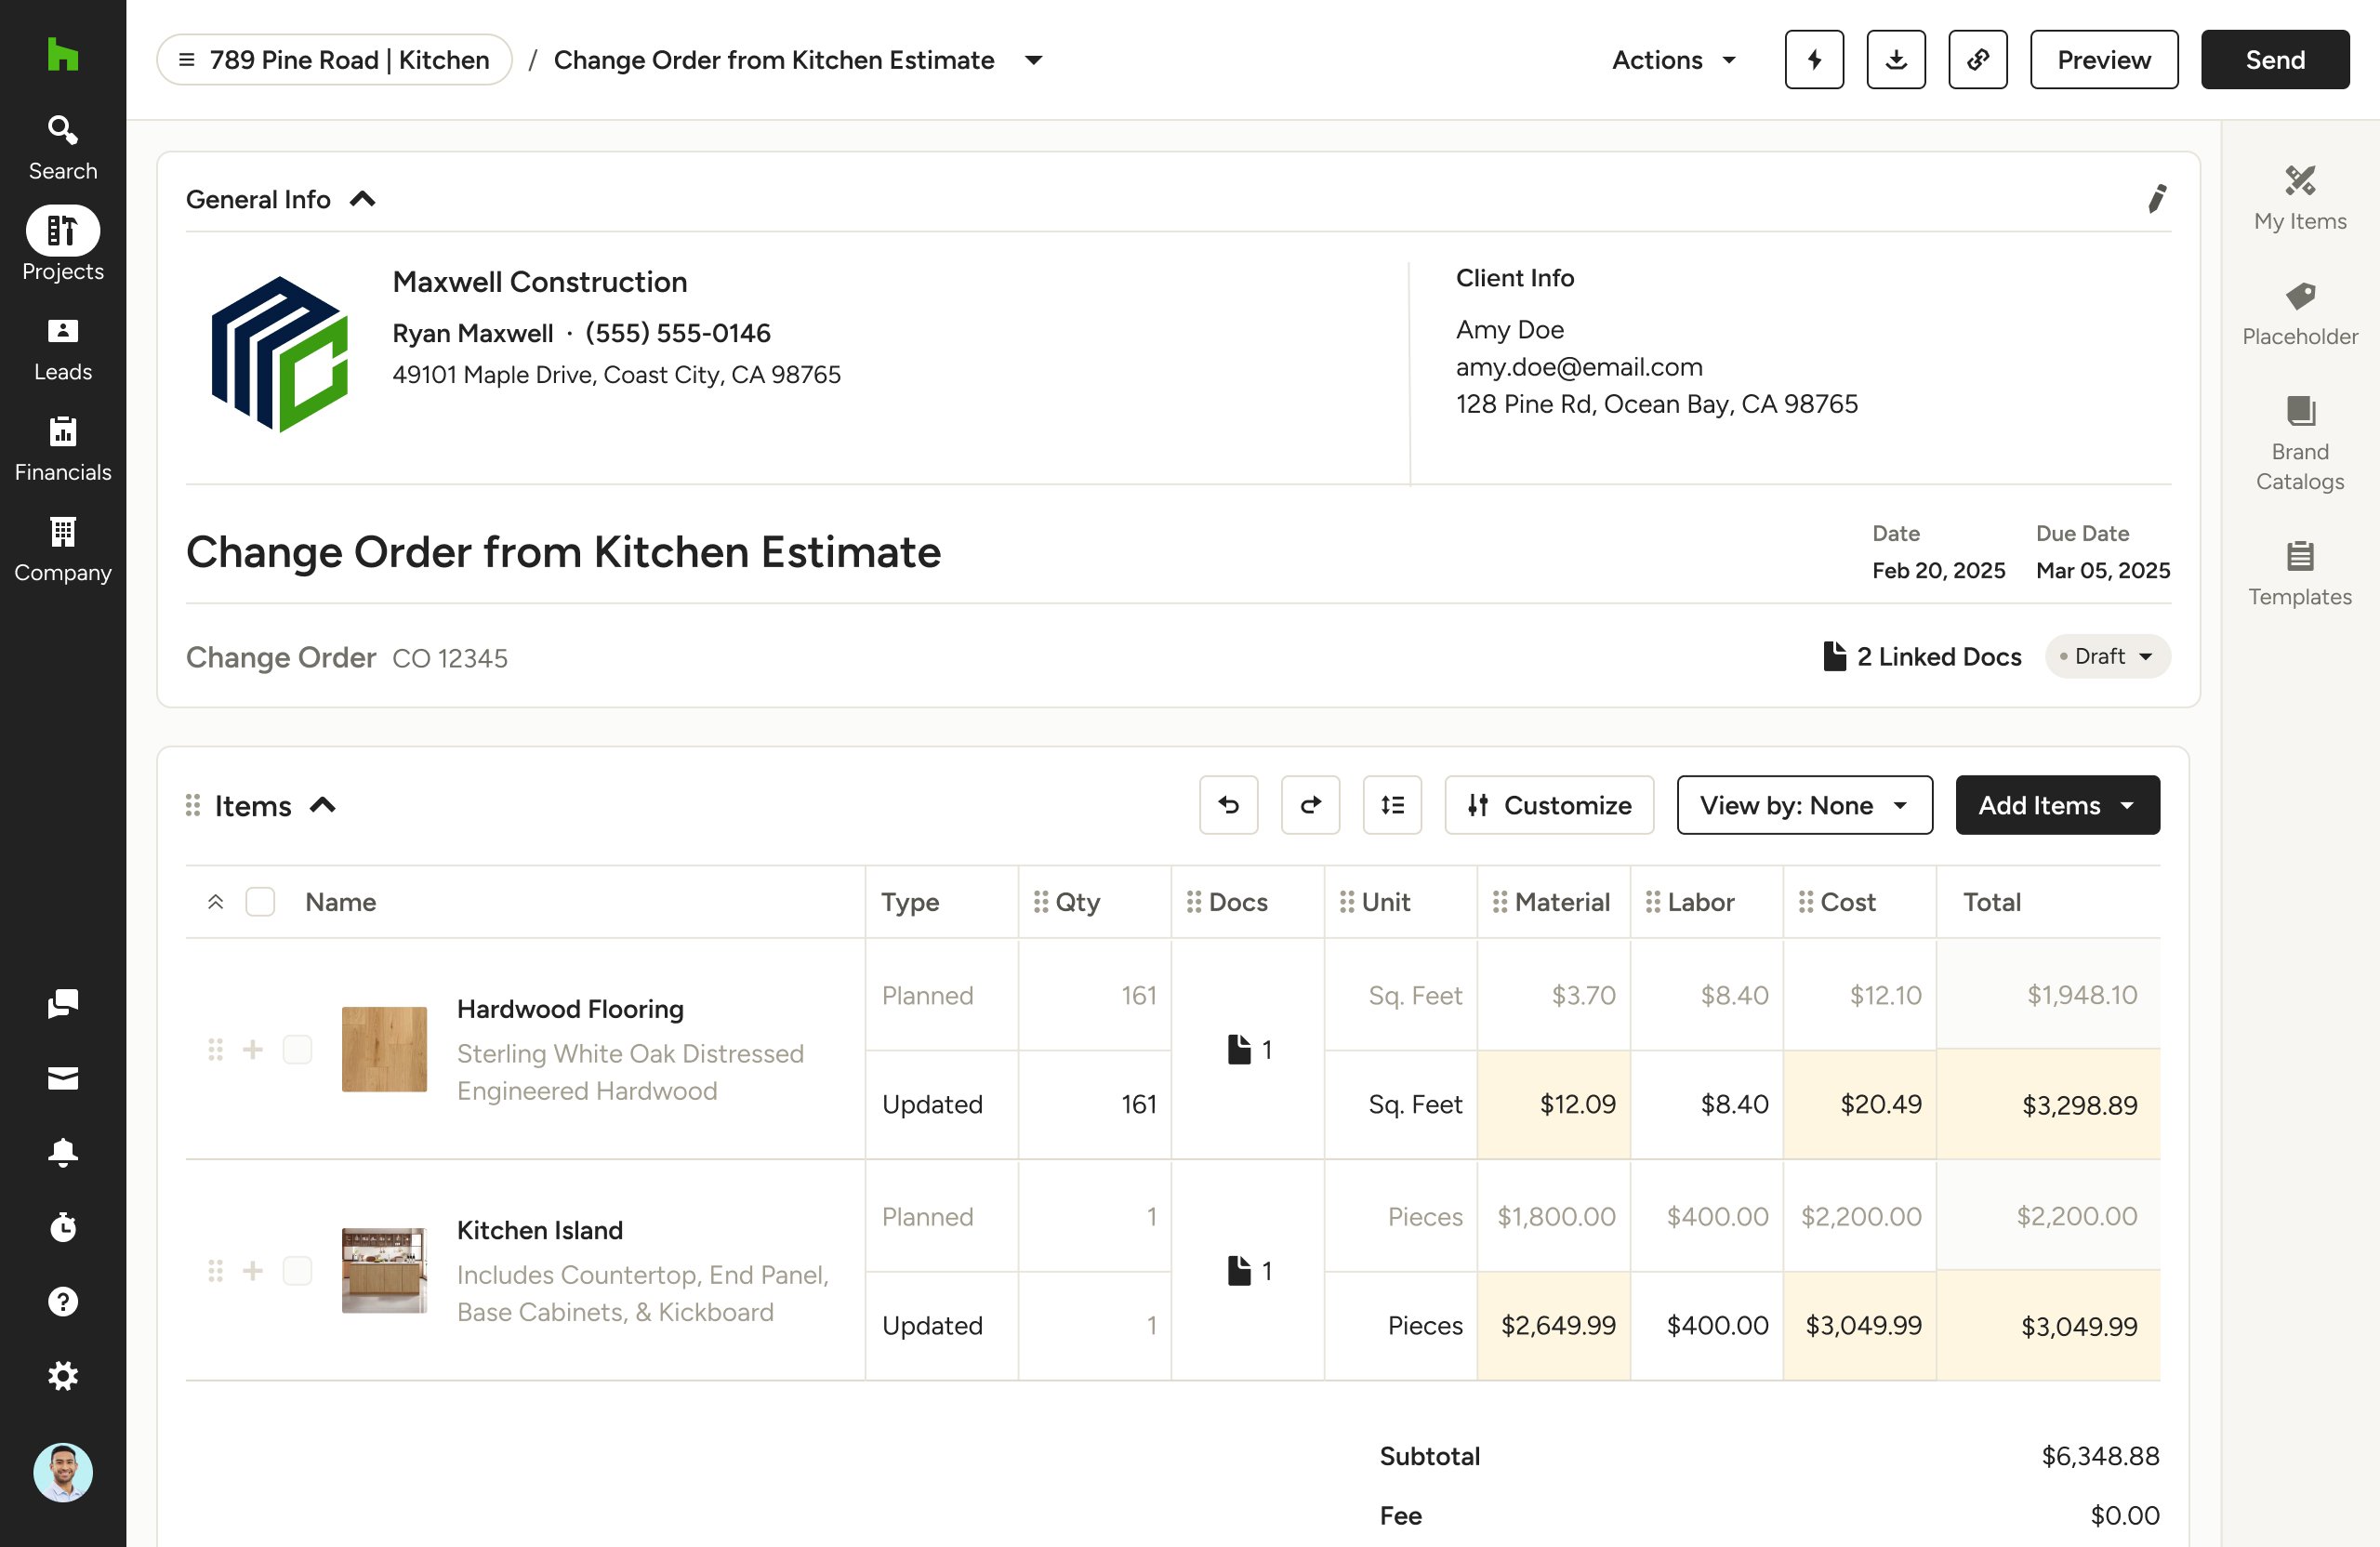
Task: Open the Draft status dropdown
Action: click(2107, 657)
